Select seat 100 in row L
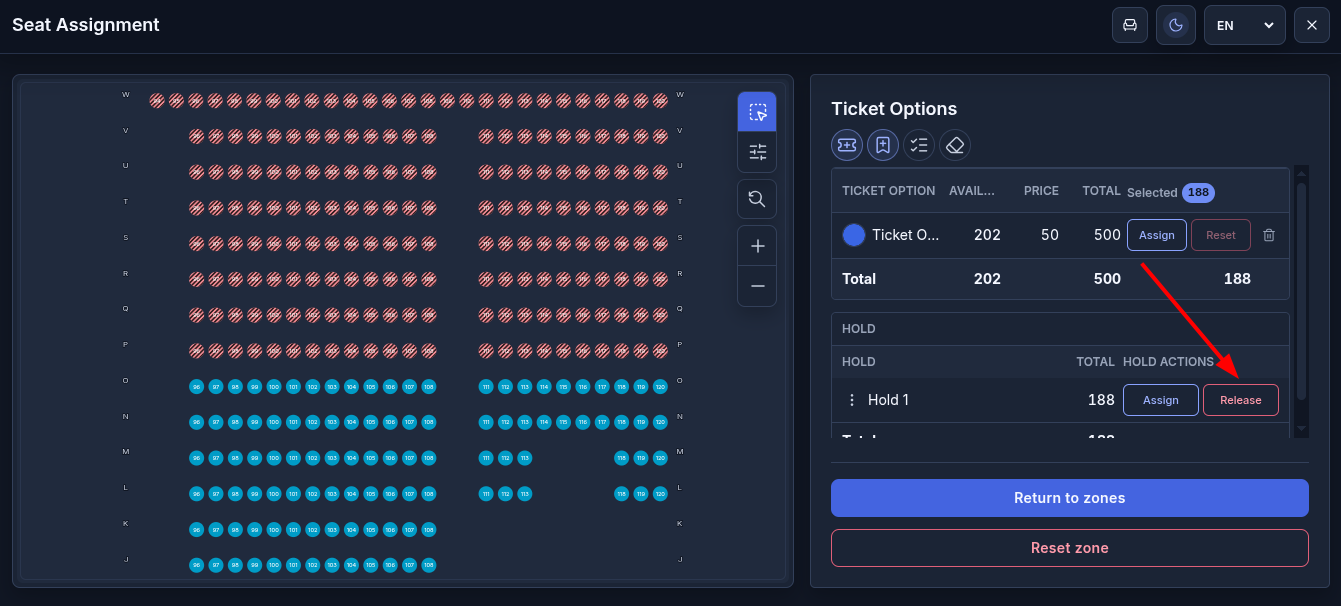 (273, 494)
